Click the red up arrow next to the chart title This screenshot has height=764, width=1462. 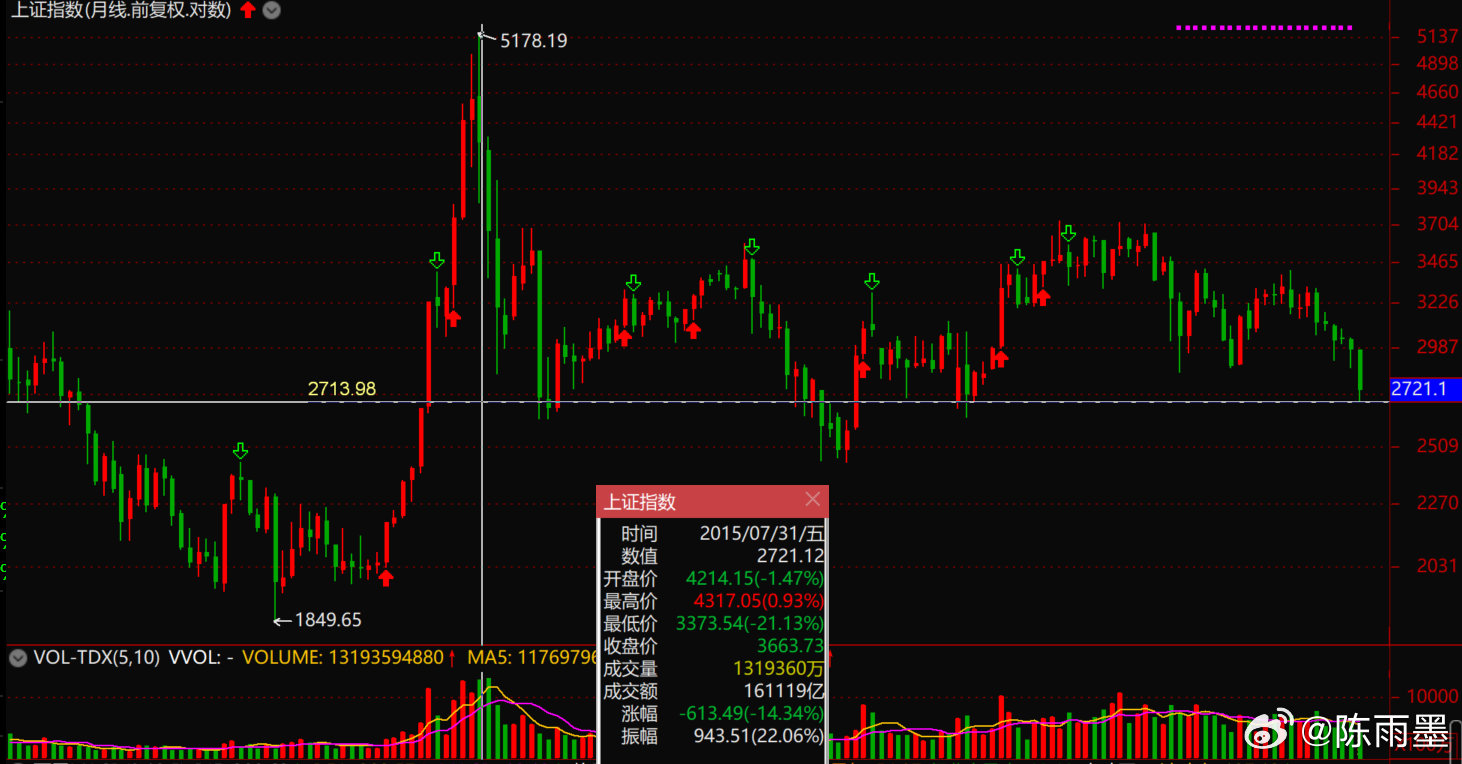(x=247, y=11)
